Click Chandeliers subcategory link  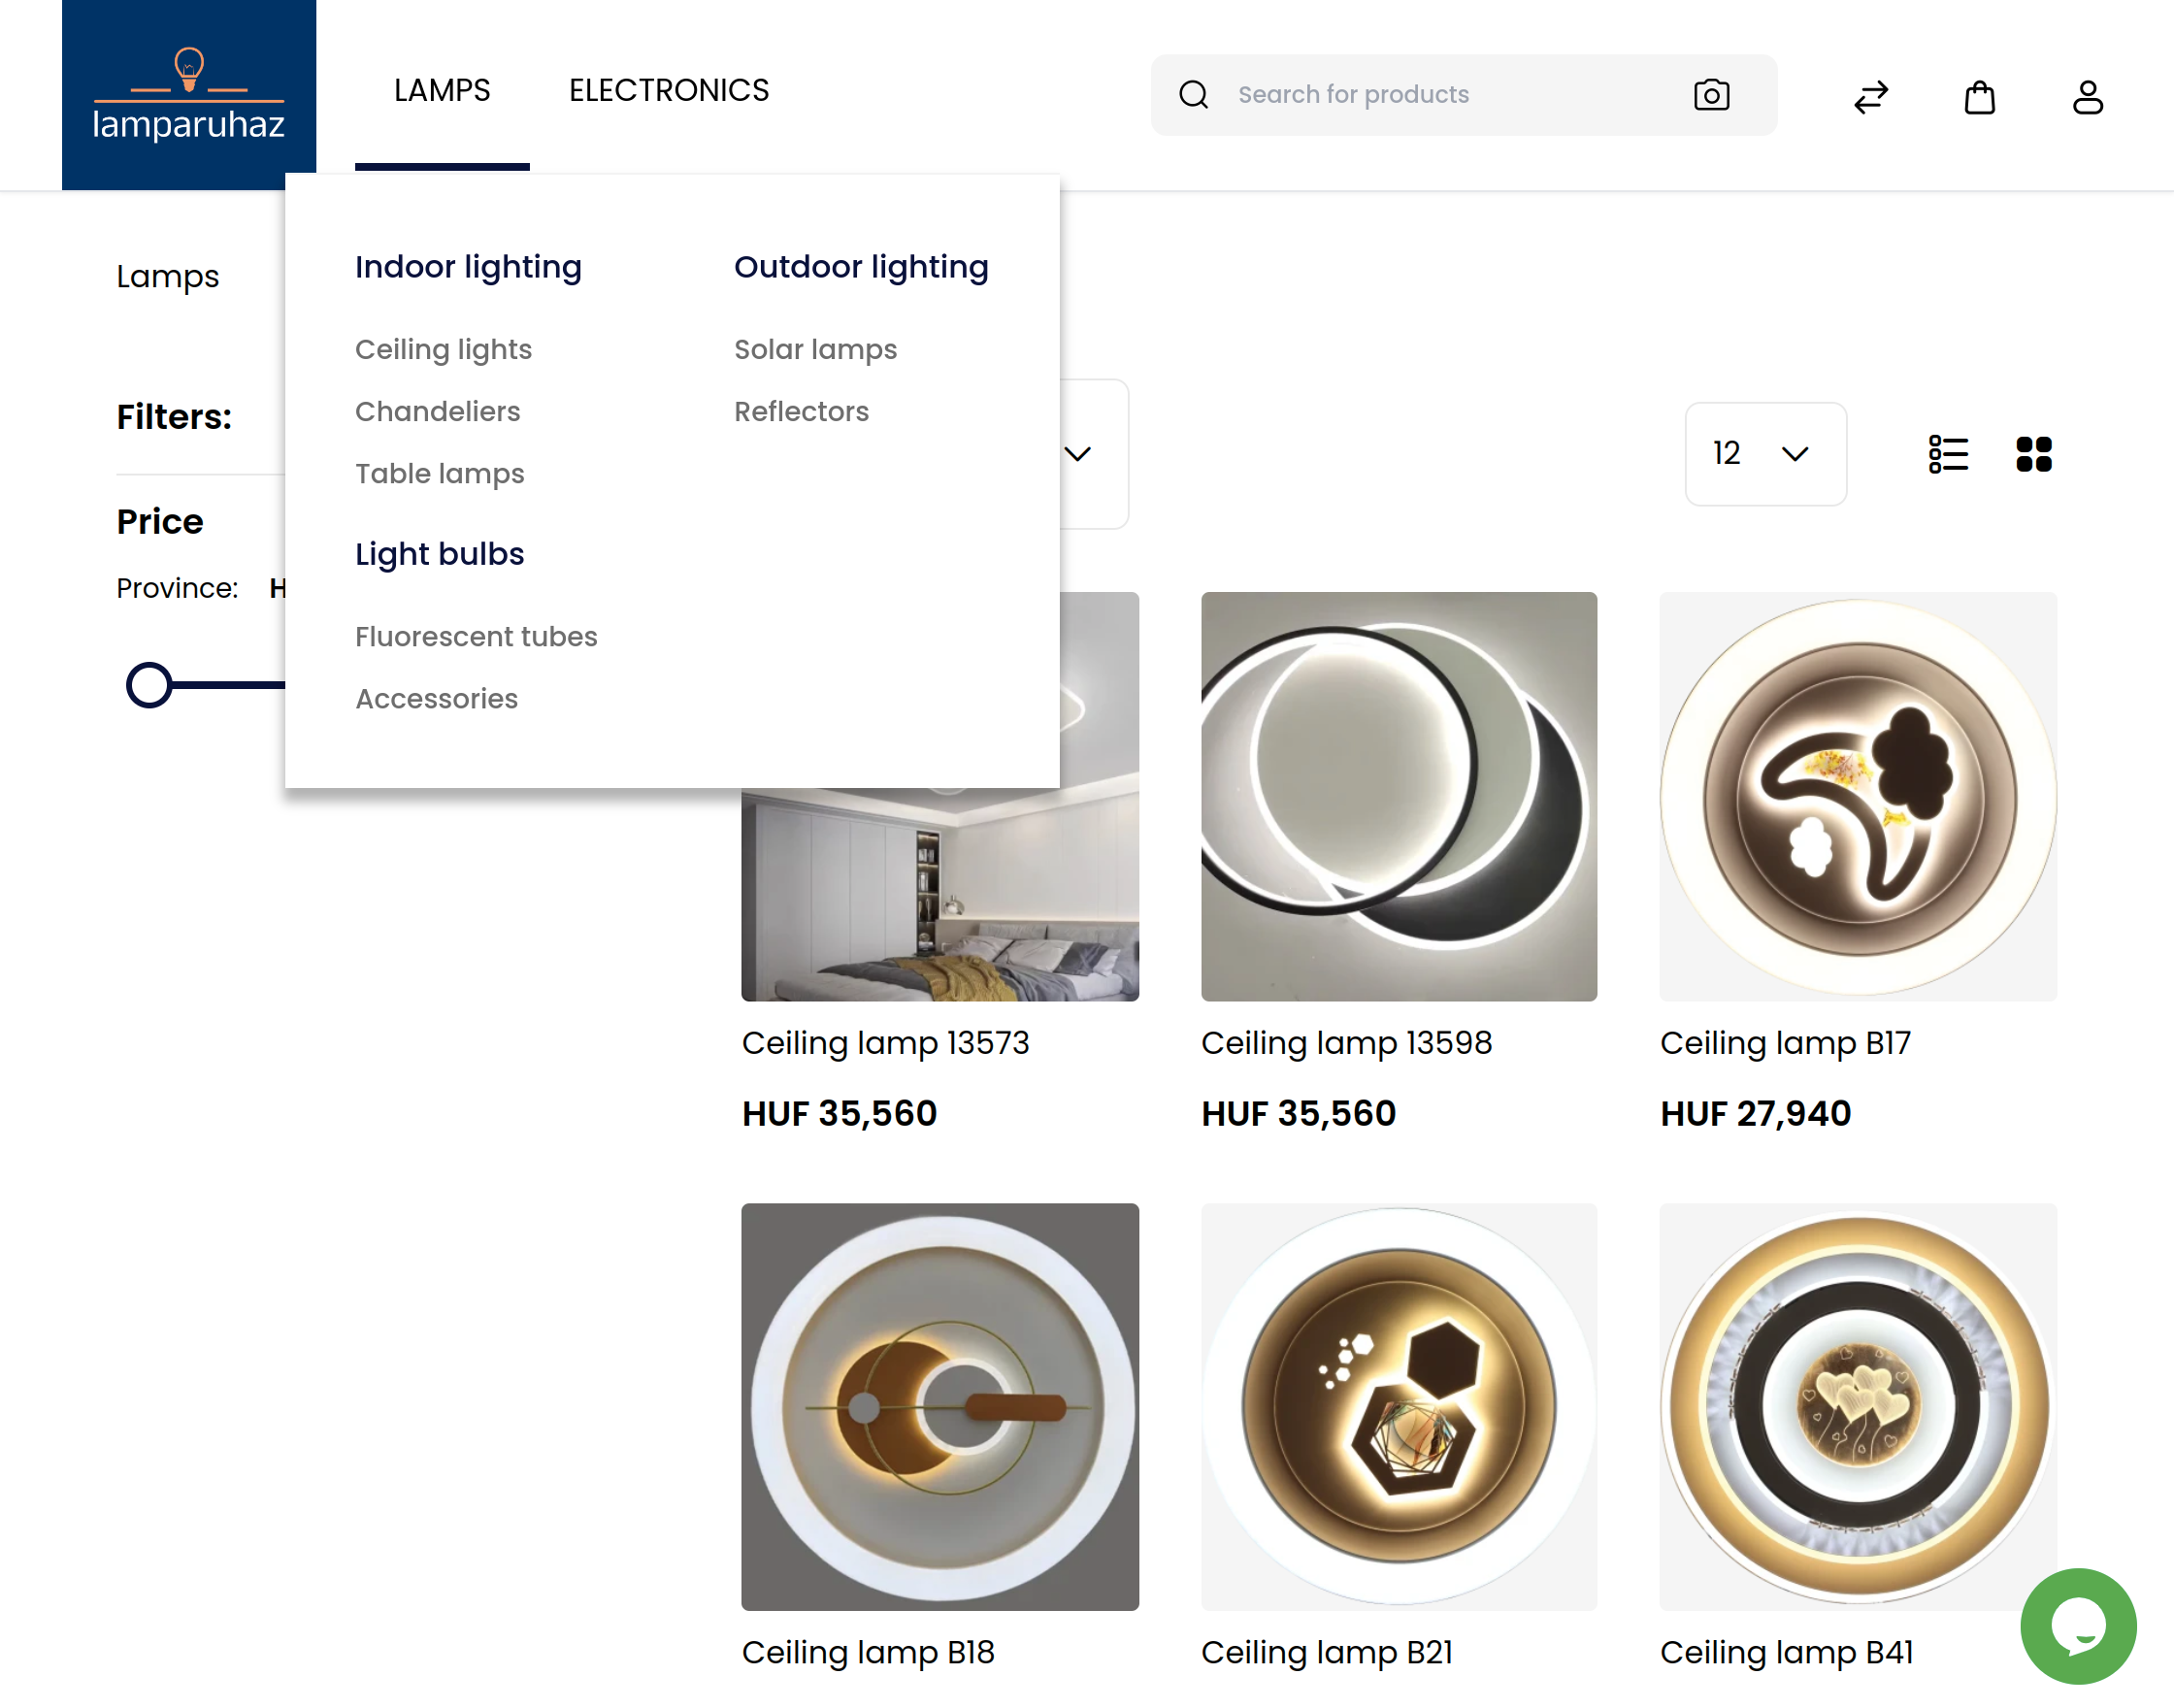tap(436, 411)
